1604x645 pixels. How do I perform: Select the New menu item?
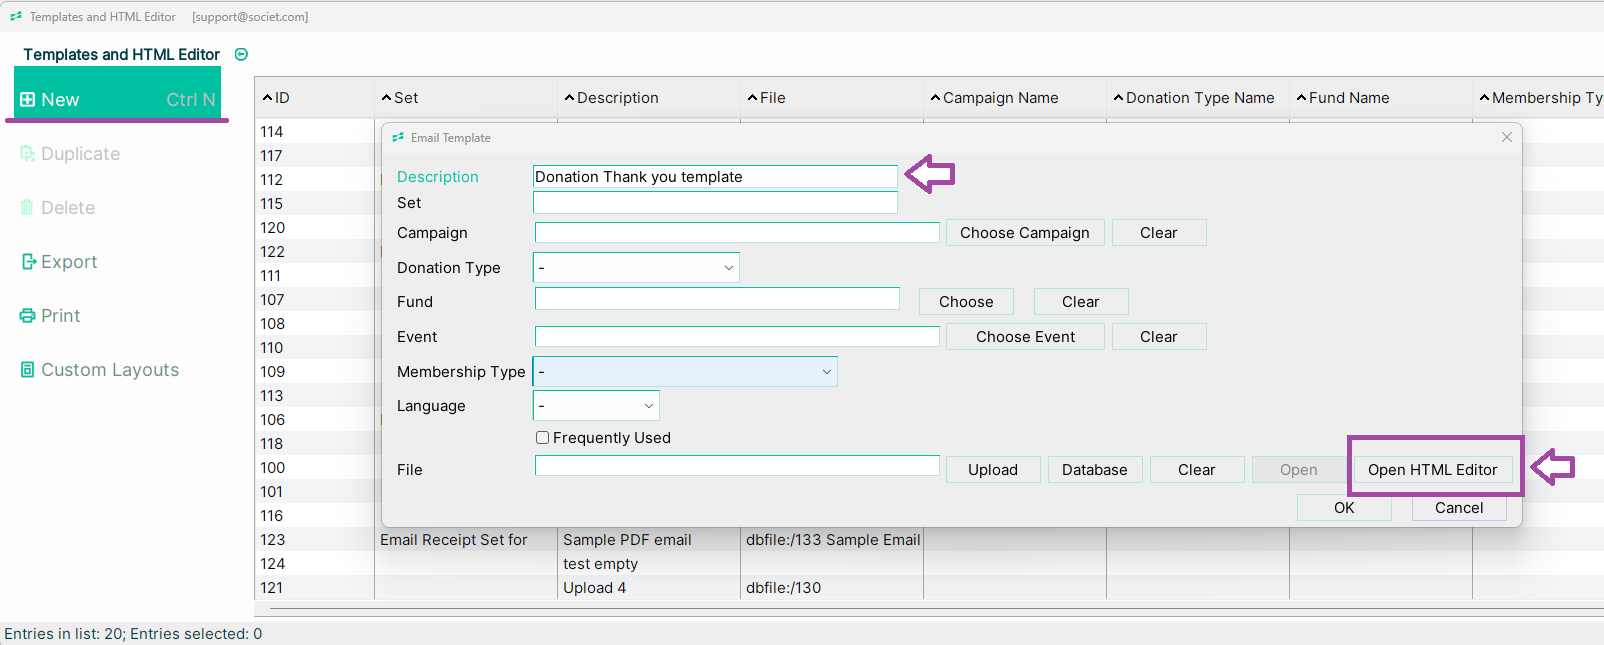117,100
